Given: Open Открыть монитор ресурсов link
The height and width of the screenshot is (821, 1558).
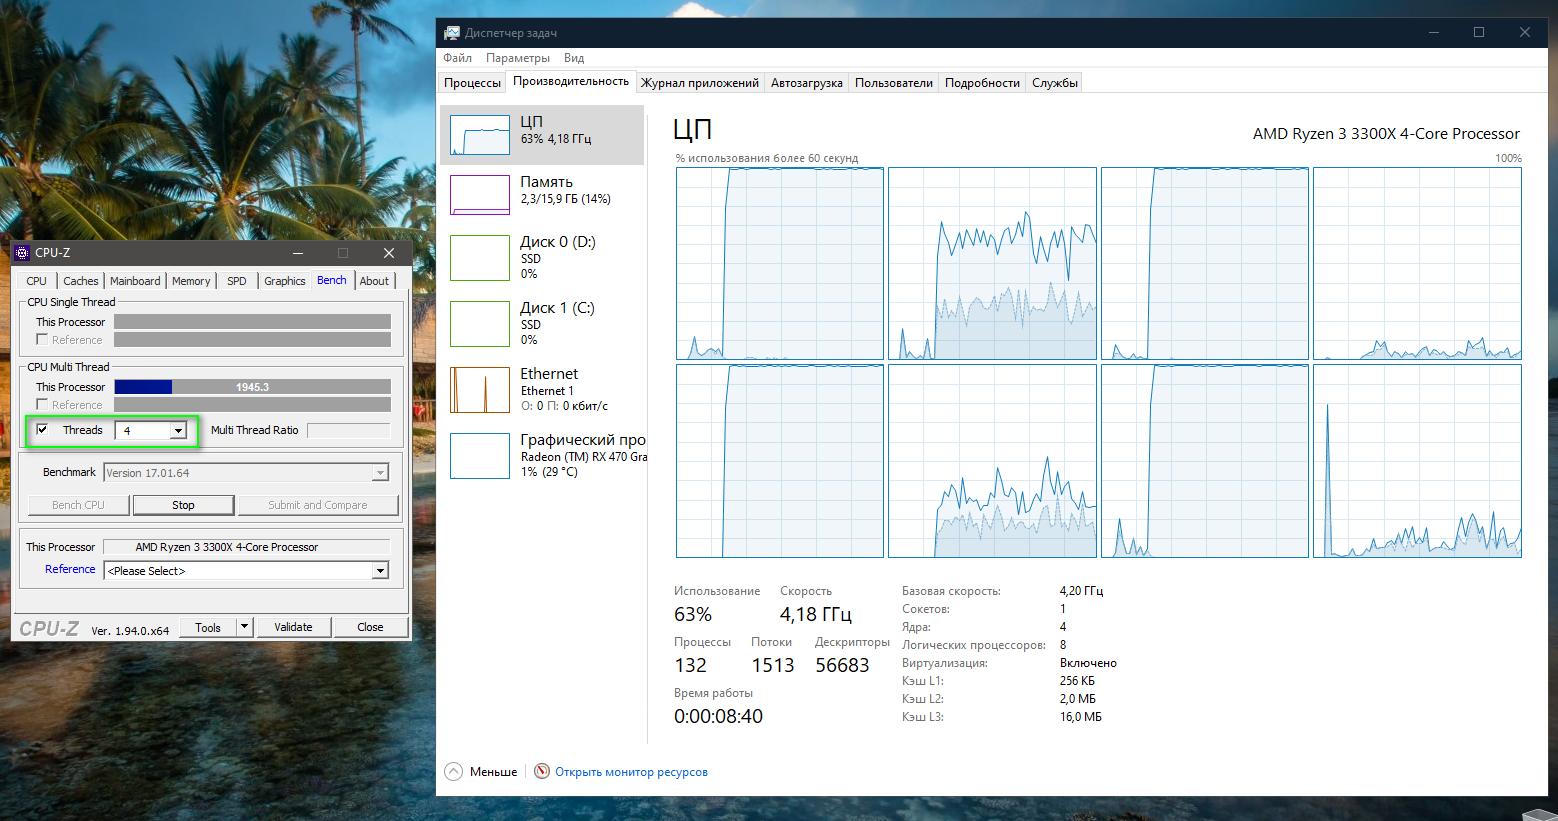Looking at the screenshot, I should [631, 772].
